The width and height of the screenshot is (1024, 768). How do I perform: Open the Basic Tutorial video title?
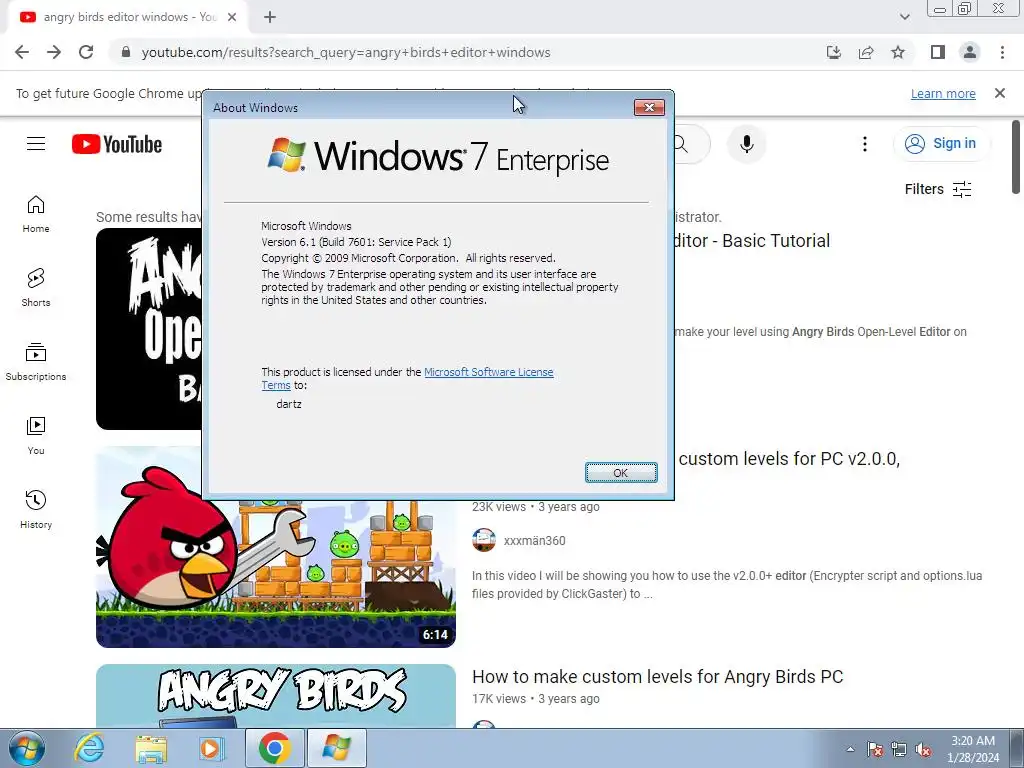751,241
